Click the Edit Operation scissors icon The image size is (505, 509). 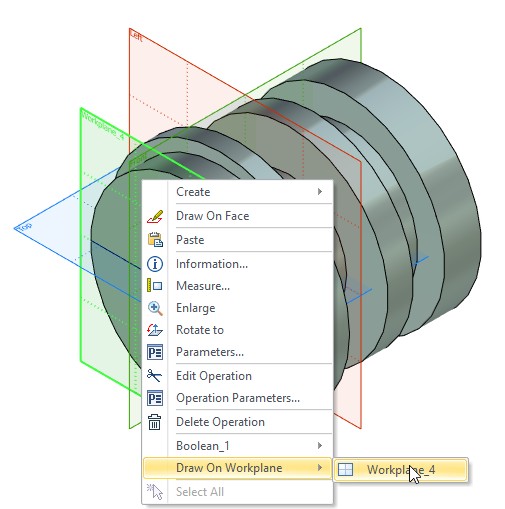click(x=154, y=376)
